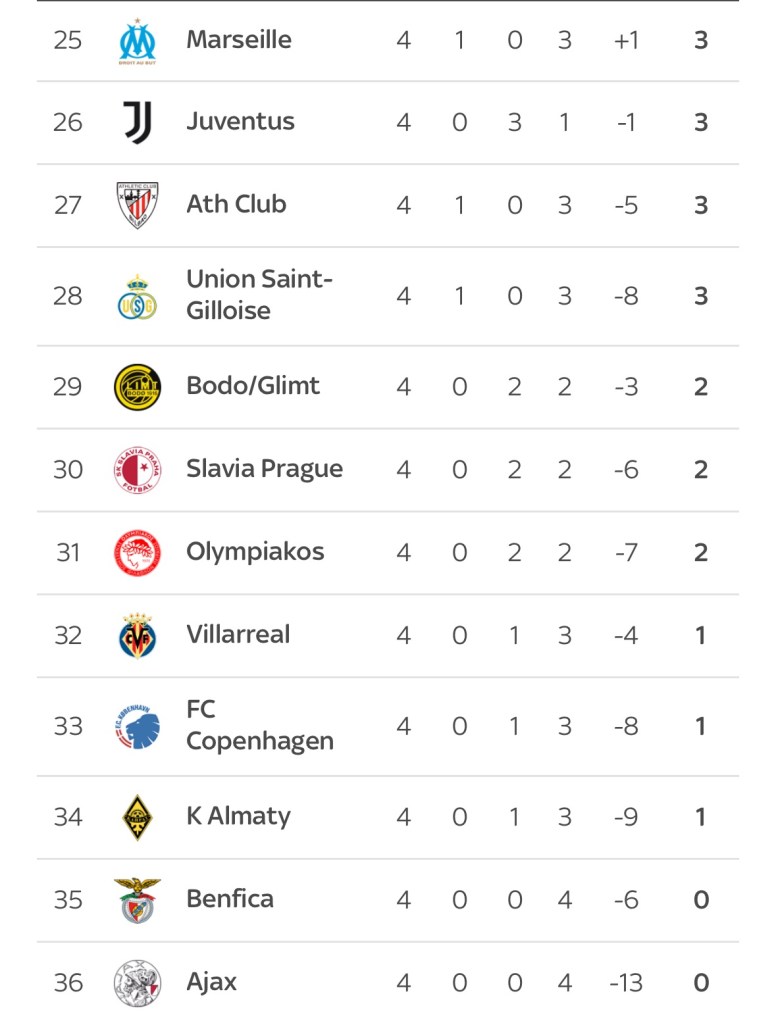Open the FC Copenhagen team page
This screenshot has height=1023, width=776.
coord(259,726)
